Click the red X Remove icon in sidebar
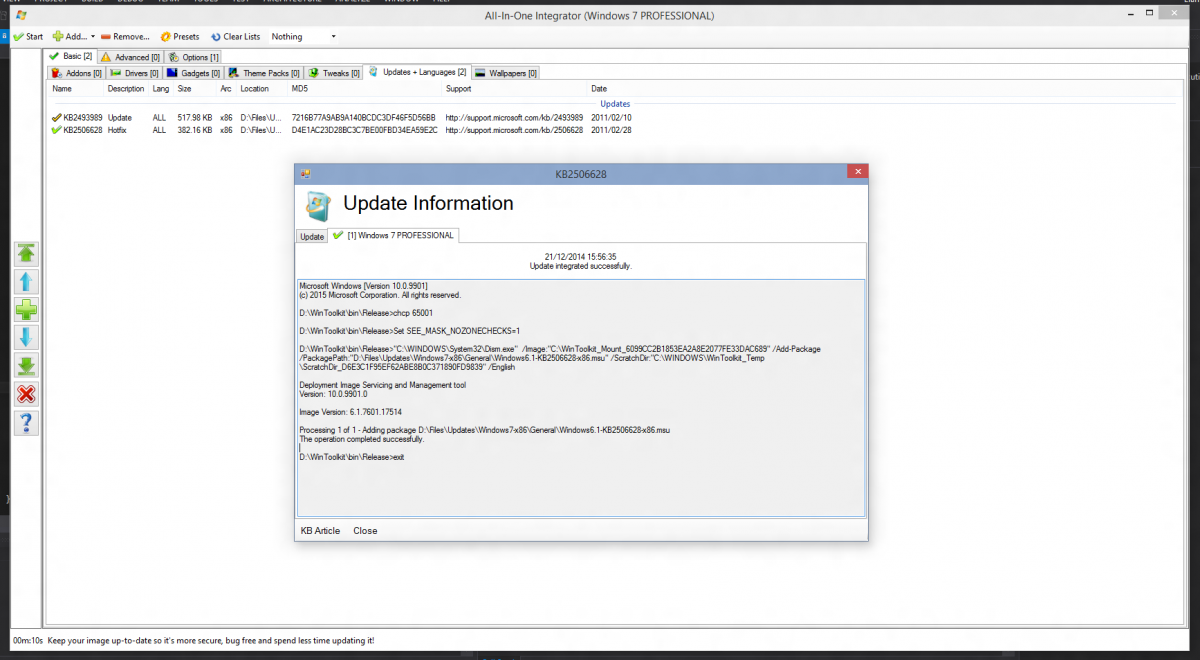Viewport: 1200px width, 660px height. pos(27,394)
